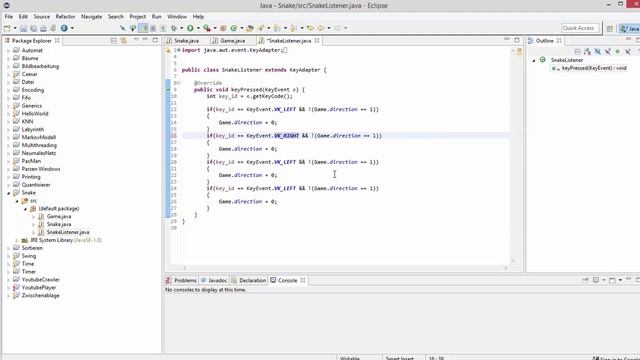Open the Refactor menu
Screen dimensions: 640x360
click(65, 16)
